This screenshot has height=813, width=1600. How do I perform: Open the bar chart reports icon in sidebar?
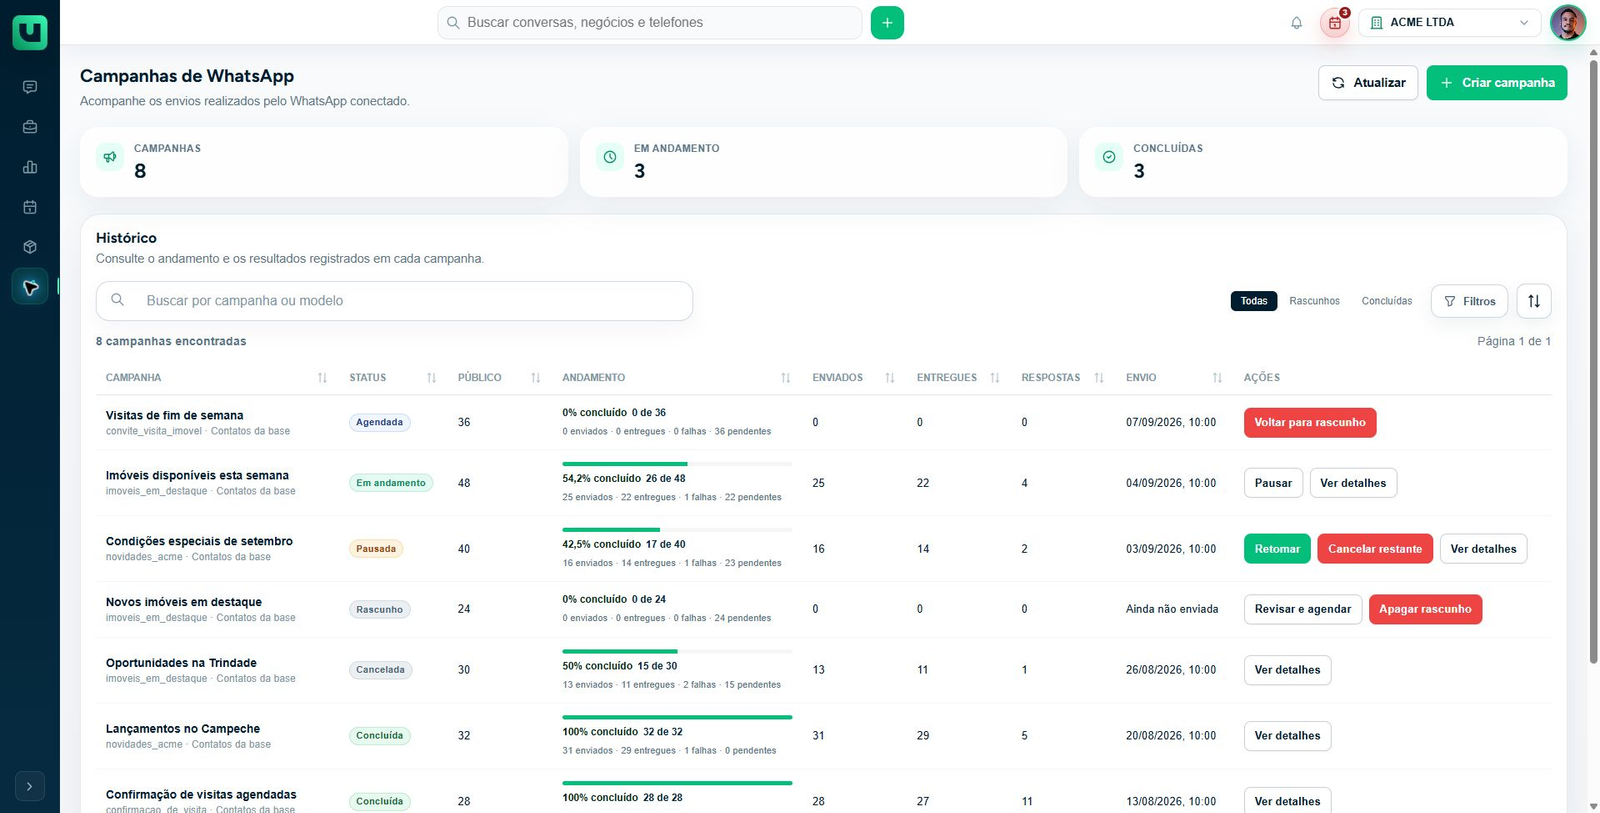point(30,167)
